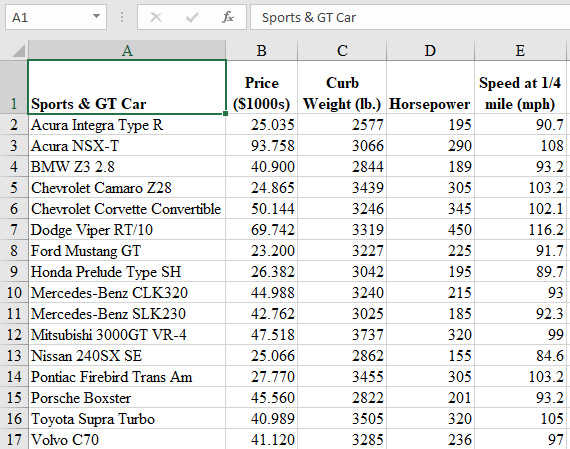Select the Nissan 240SX SE cell

(127, 356)
